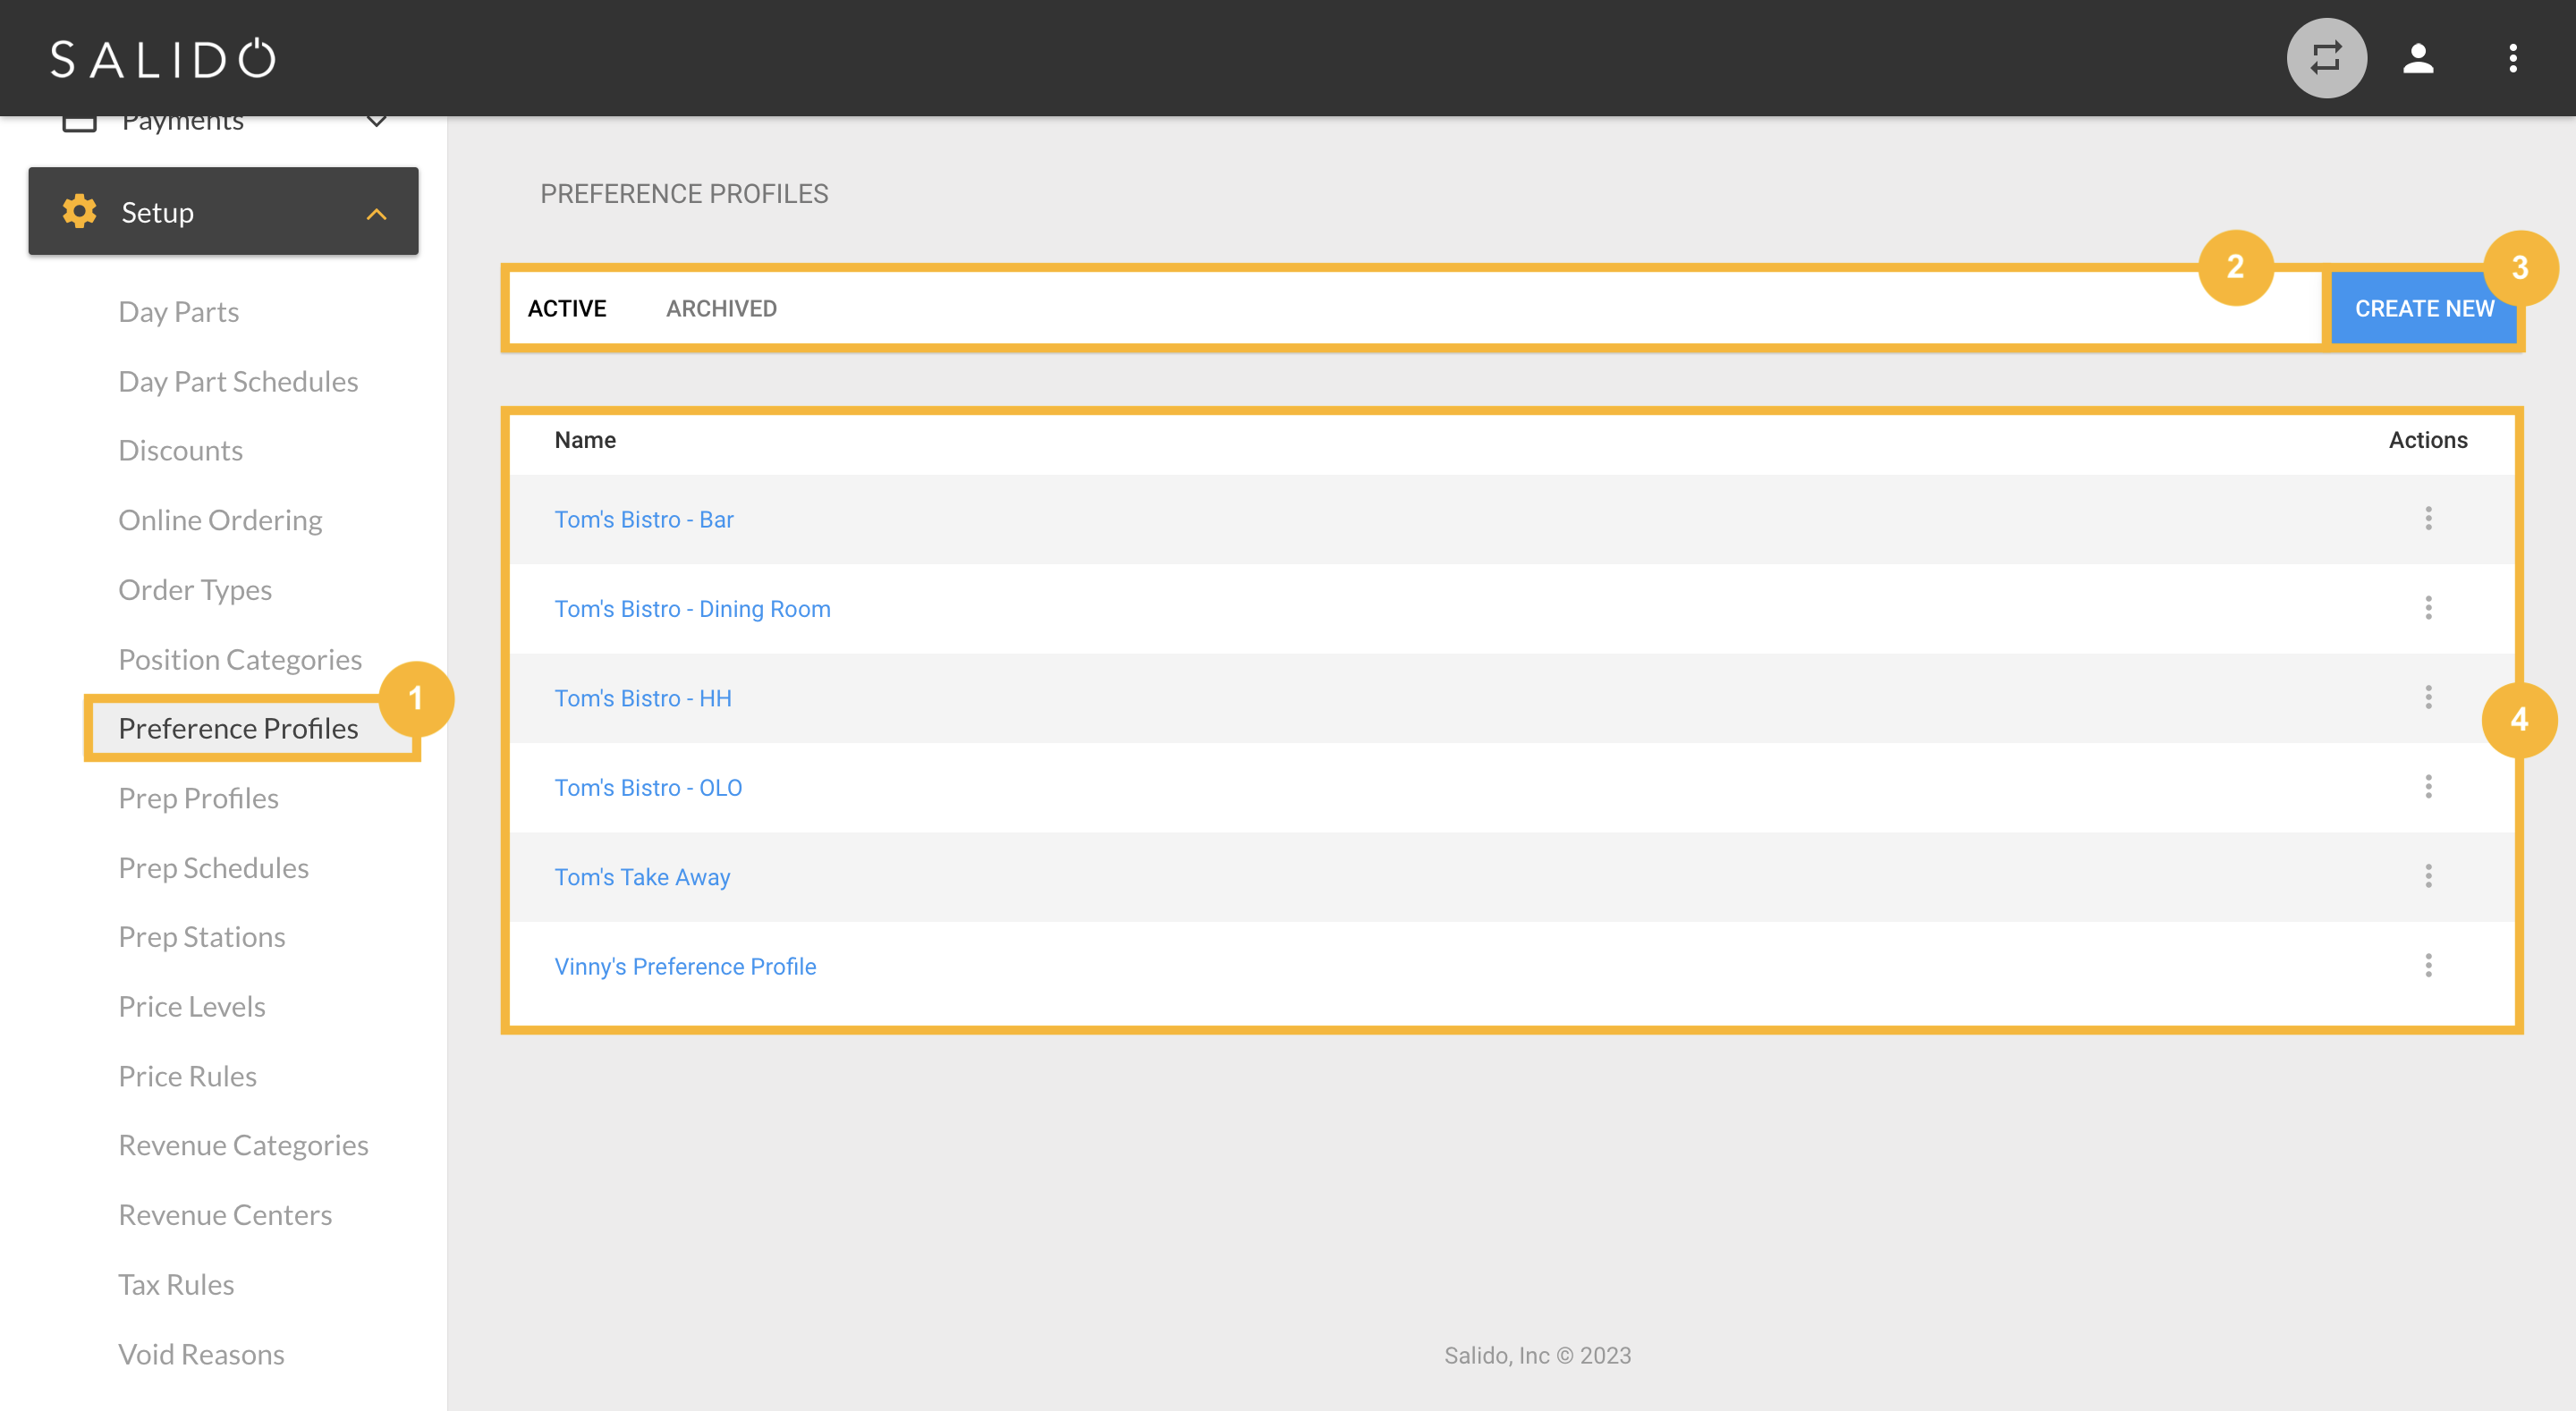This screenshot has width=2576, height=1411.
Task: Open actions menu for Vinny's Preference Profile
Action: pos(2428,965)
